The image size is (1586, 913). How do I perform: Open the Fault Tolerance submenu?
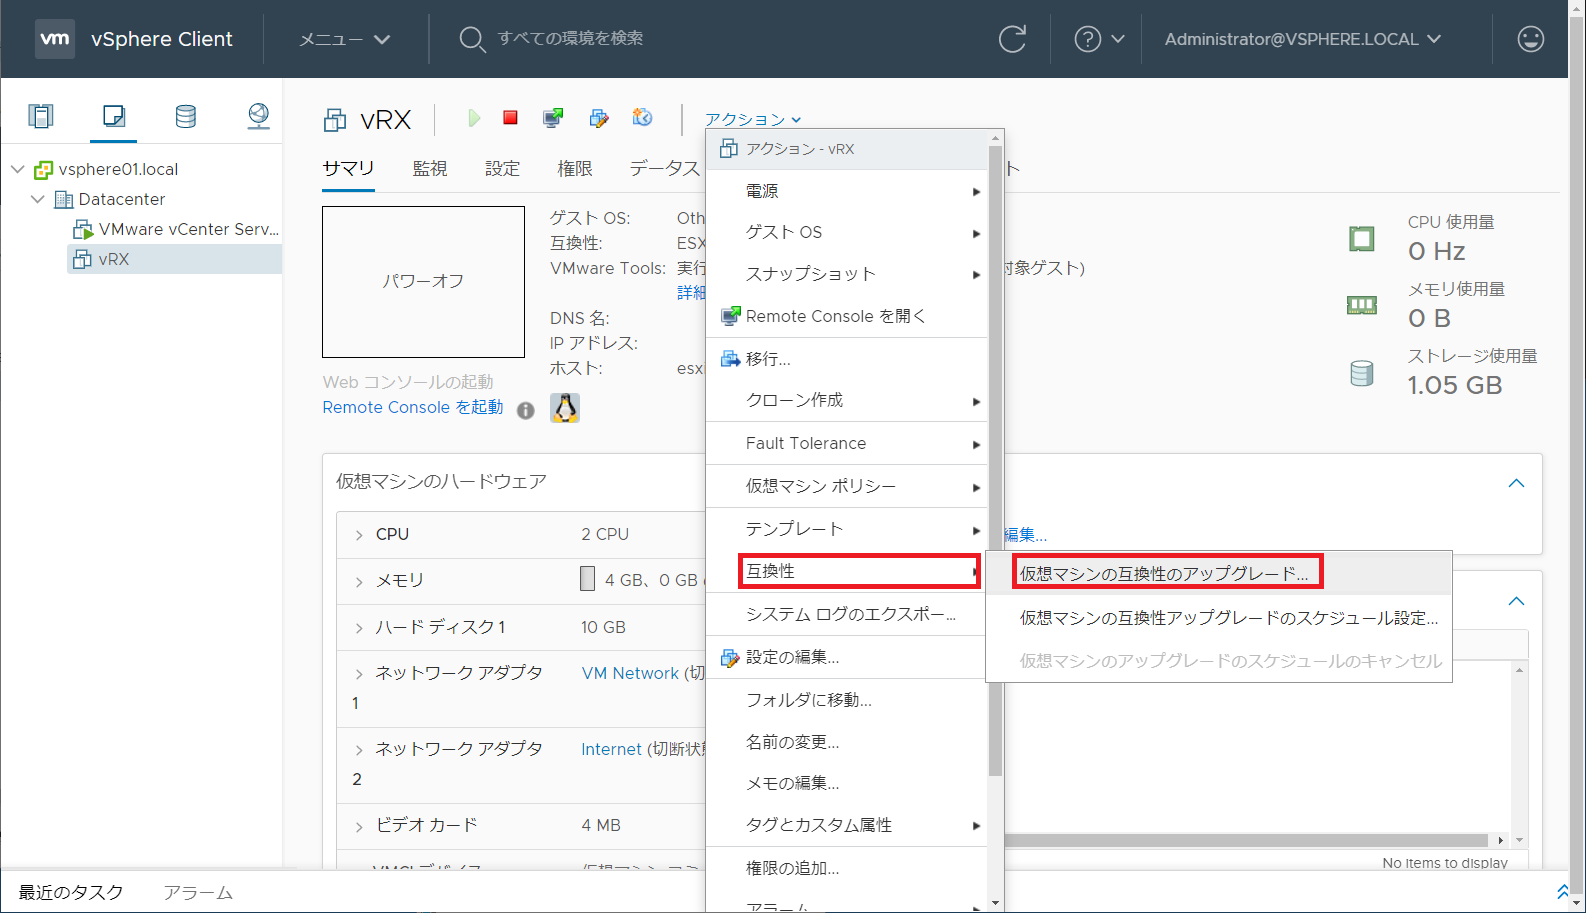pos(847,443)
